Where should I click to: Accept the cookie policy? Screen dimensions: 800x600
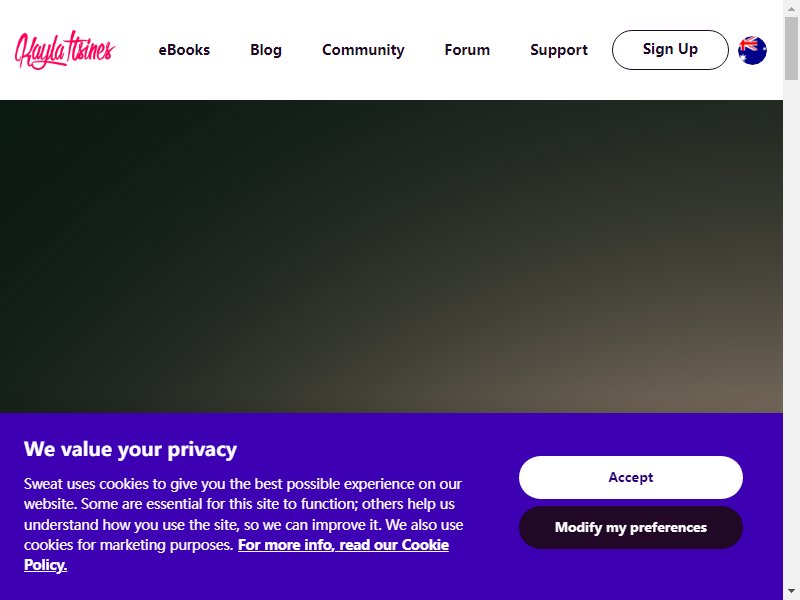[x=631, y=477]
